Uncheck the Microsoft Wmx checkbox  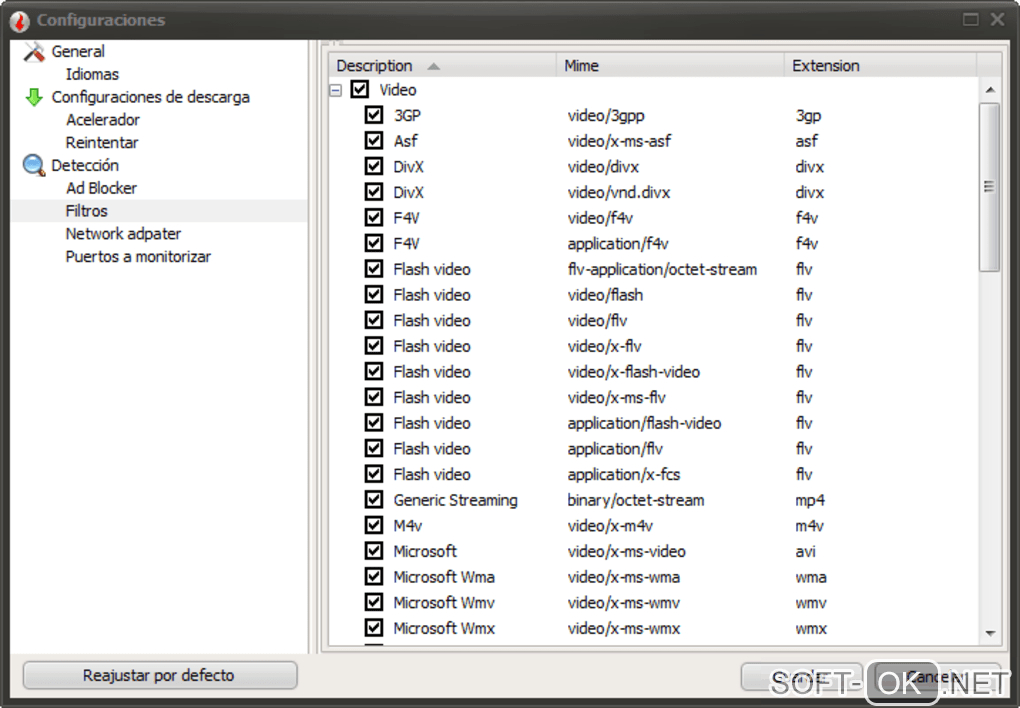tap(373, 628)
